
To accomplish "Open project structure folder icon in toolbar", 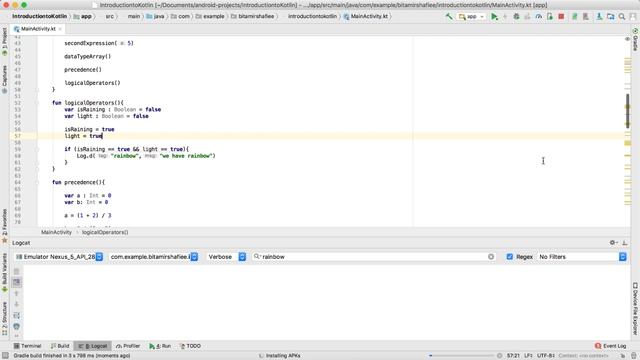I will (611, 16).
